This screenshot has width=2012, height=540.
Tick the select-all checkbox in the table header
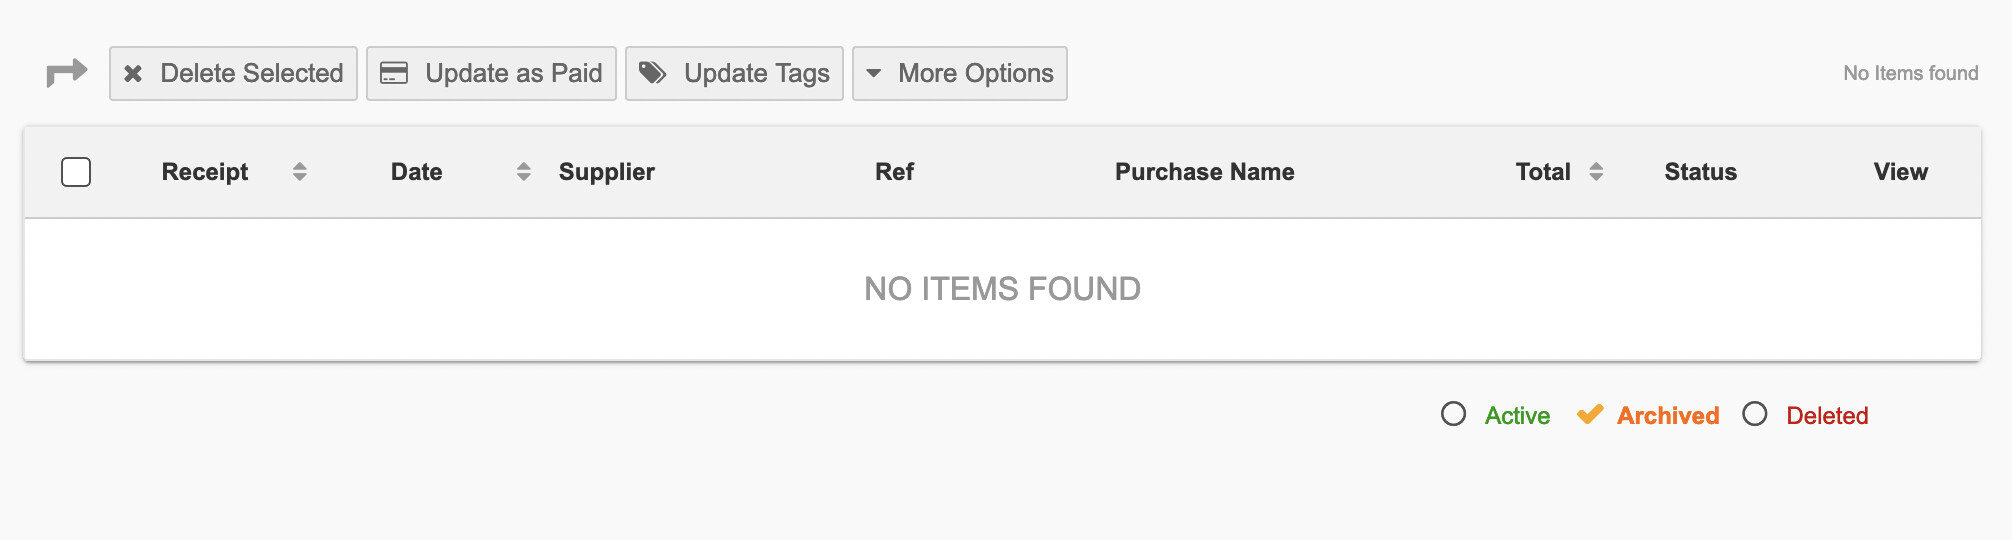point(76,172)
